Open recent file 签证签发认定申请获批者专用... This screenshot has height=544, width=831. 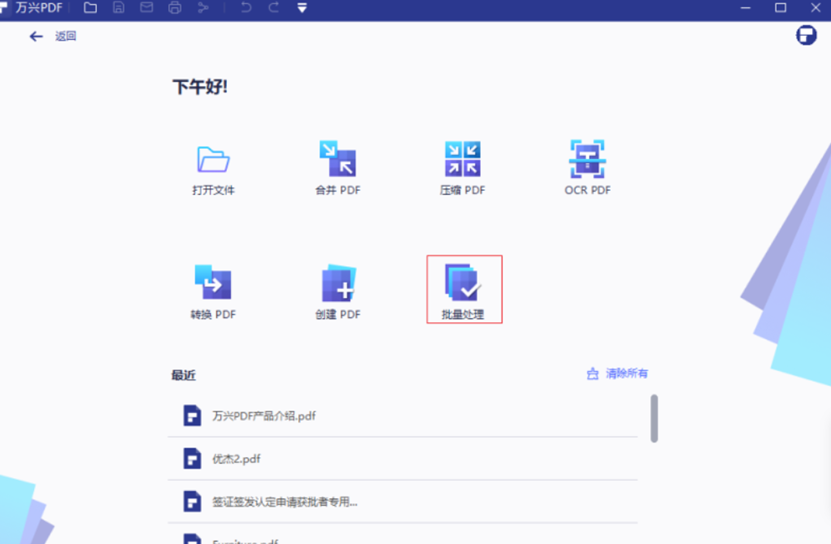[x=403, y=502]
